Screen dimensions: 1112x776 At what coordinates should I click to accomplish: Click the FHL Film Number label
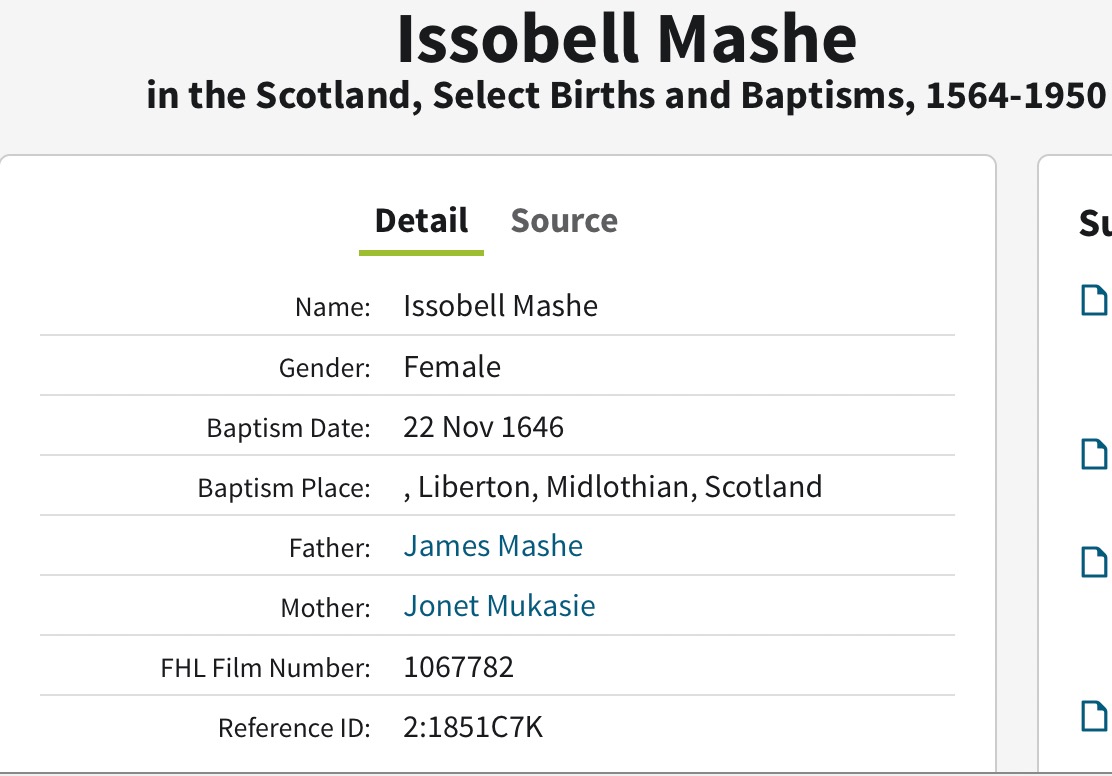point(266,668)
